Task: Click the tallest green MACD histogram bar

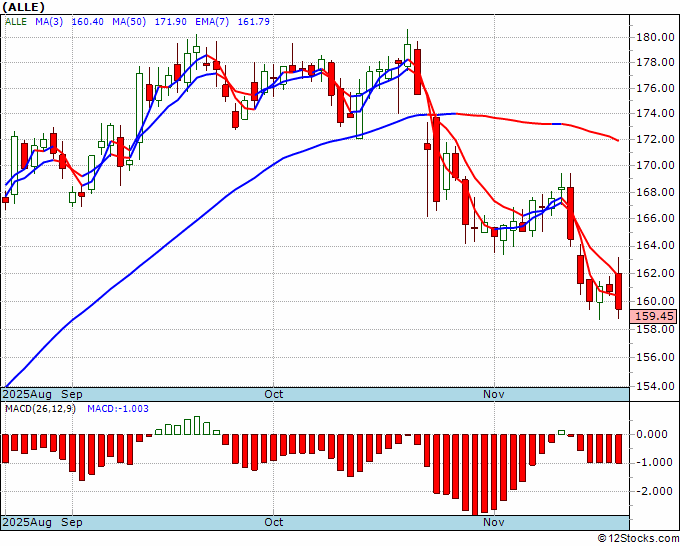Action: (x=197, y=425)
